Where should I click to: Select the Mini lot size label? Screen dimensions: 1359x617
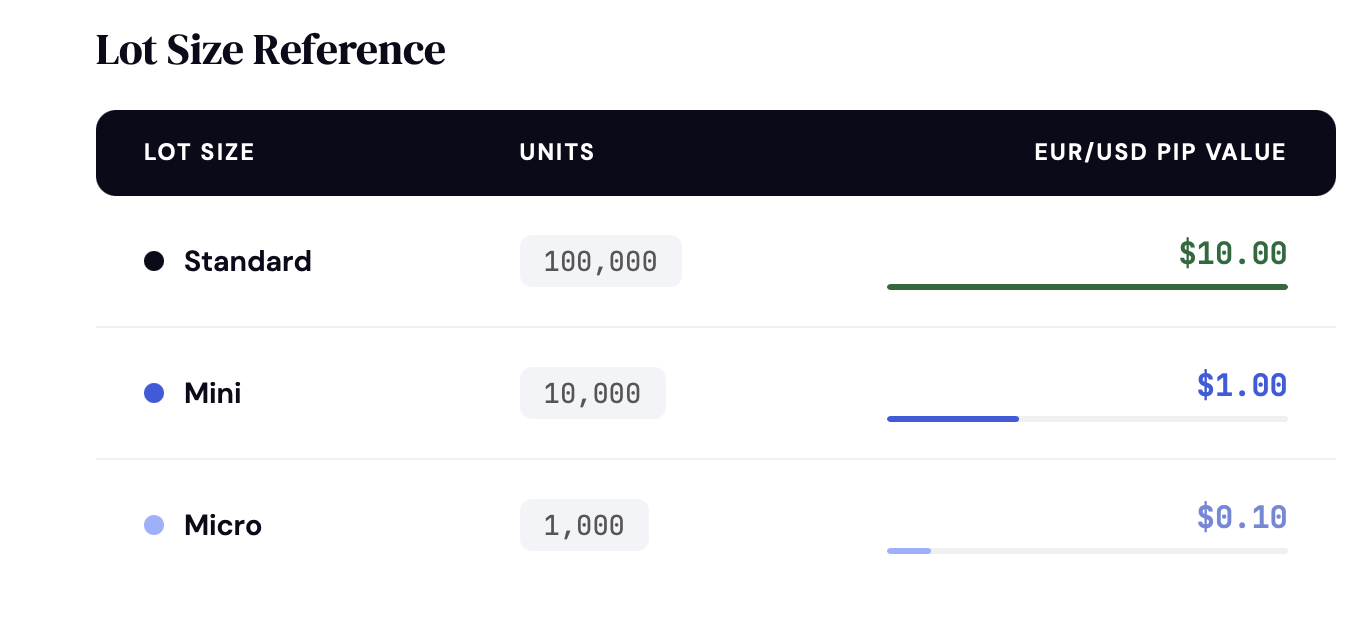[213, 393]
